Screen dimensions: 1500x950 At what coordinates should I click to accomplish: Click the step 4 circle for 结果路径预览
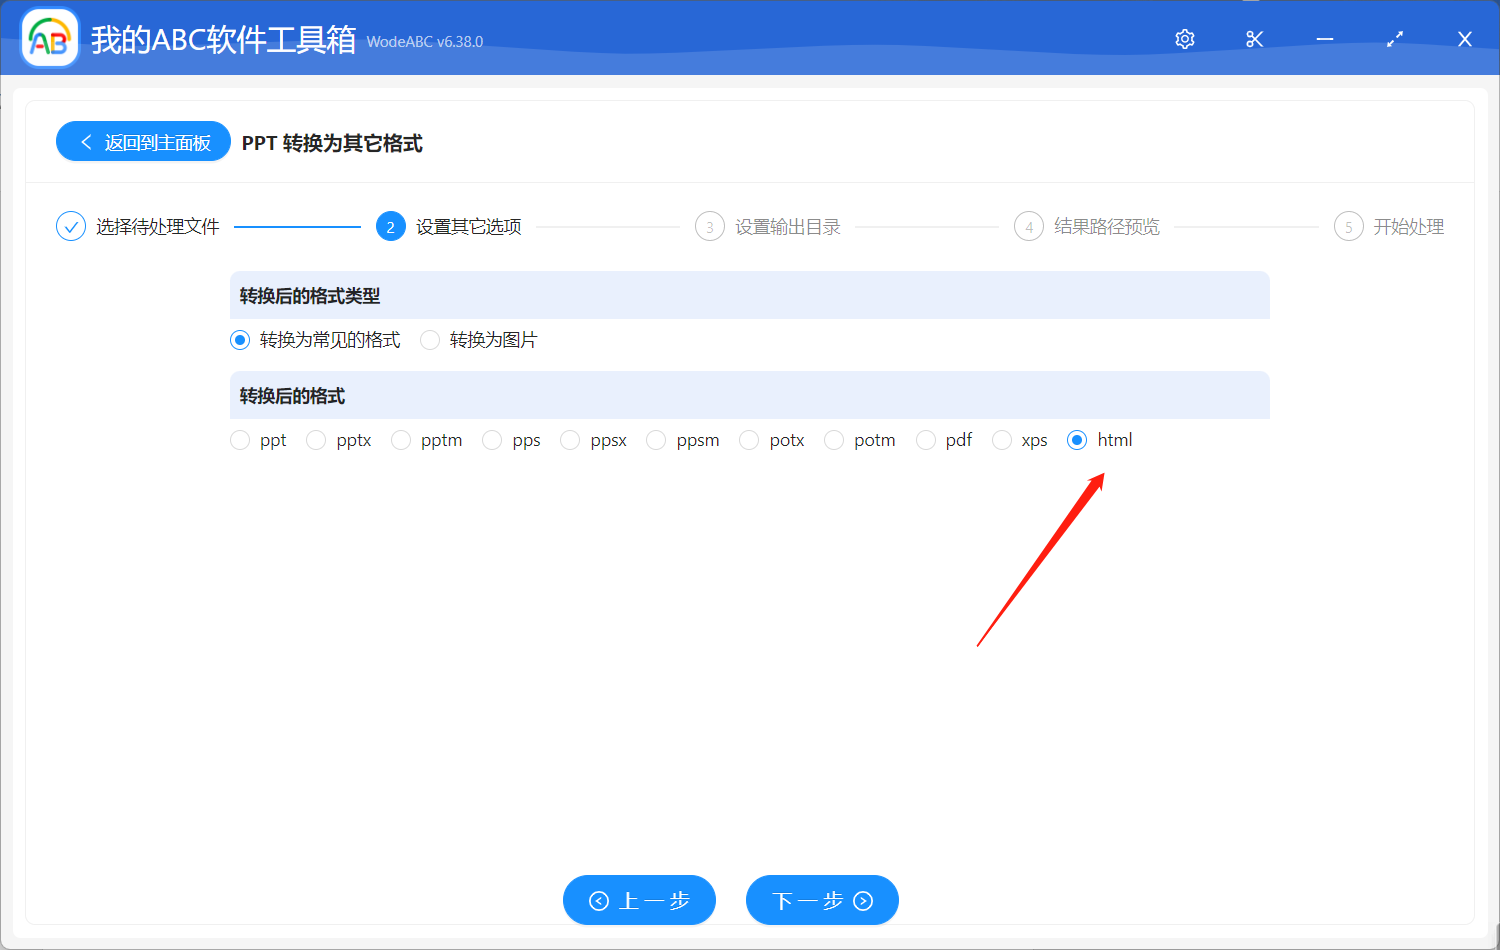pyautogui.click(x=1028, y=226)
